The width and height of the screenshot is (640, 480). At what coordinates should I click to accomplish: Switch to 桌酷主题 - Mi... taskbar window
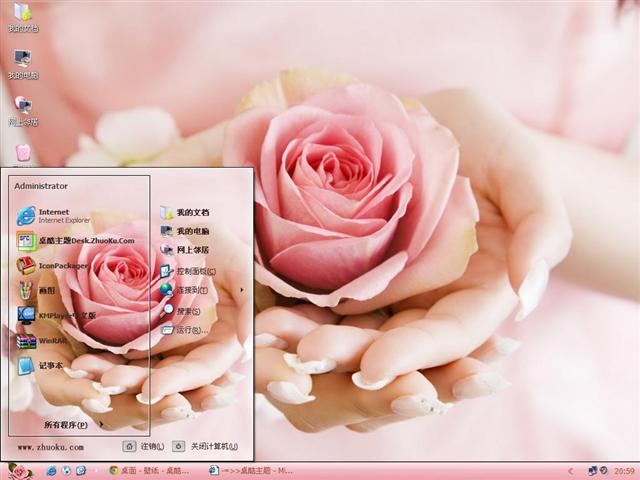point(251,471)
